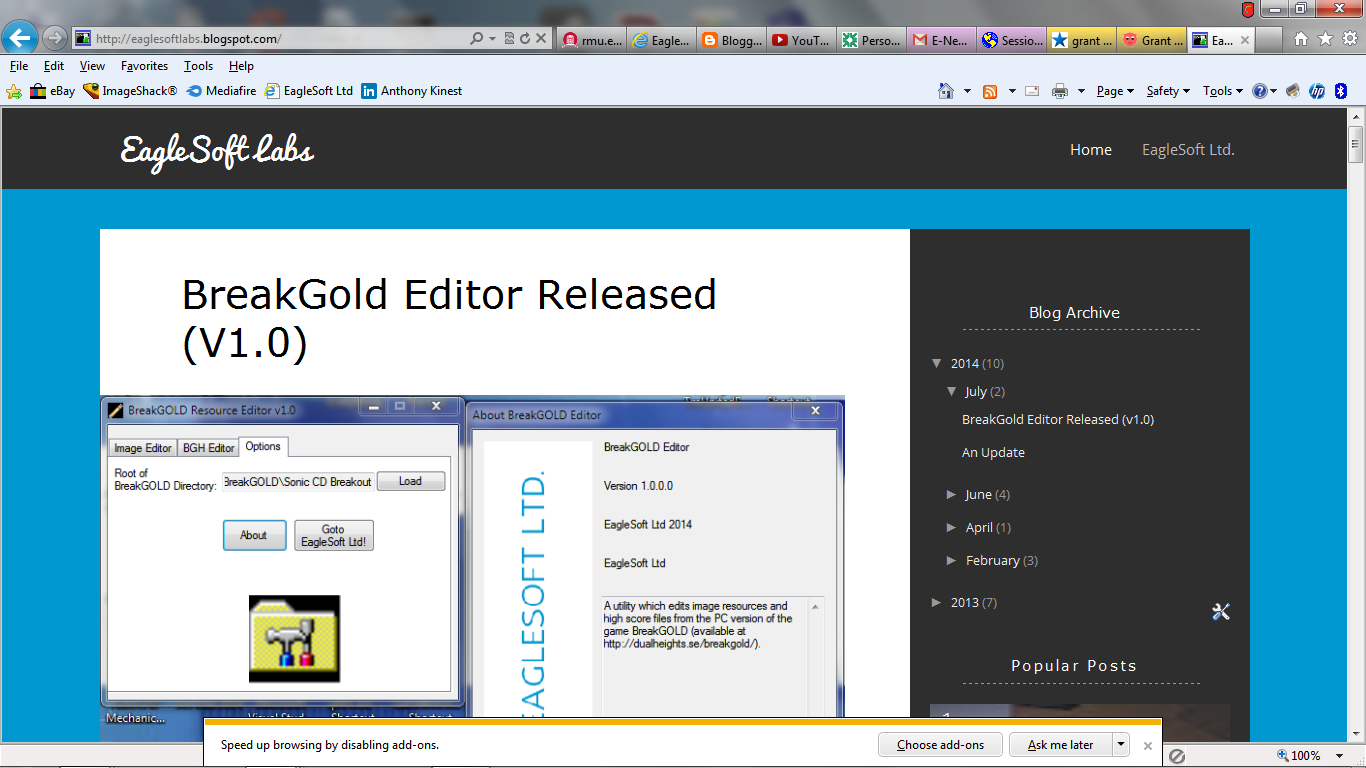Open the Page dropdown in command bar
The width and height of the screenshot is (1366, 768).
click(1115, 91)
